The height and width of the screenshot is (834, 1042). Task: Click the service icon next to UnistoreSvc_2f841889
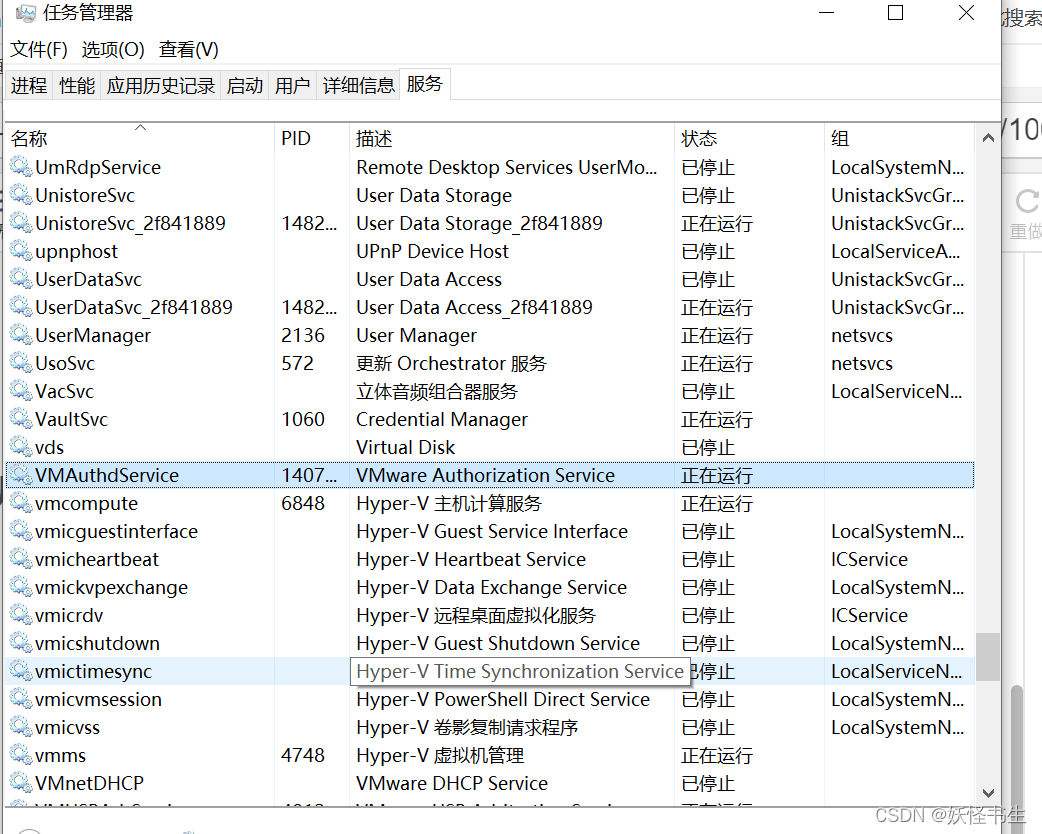(21, 223)
